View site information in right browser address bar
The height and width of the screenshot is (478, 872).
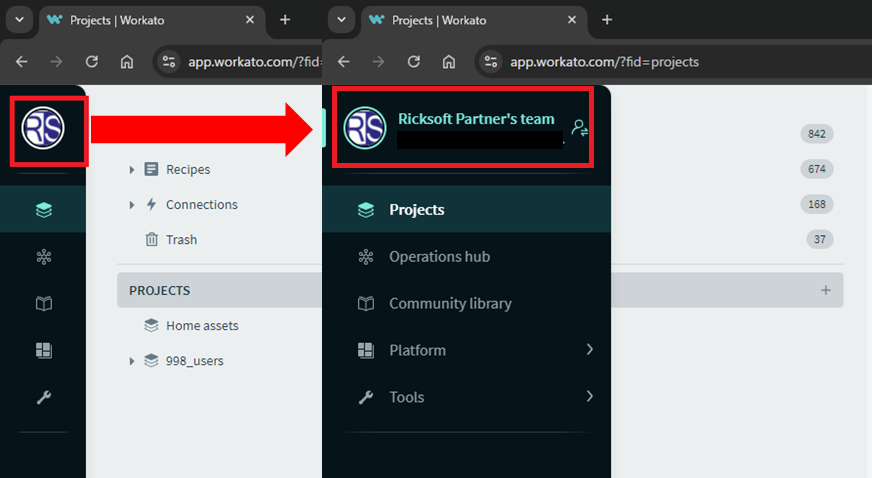(490, 62)
